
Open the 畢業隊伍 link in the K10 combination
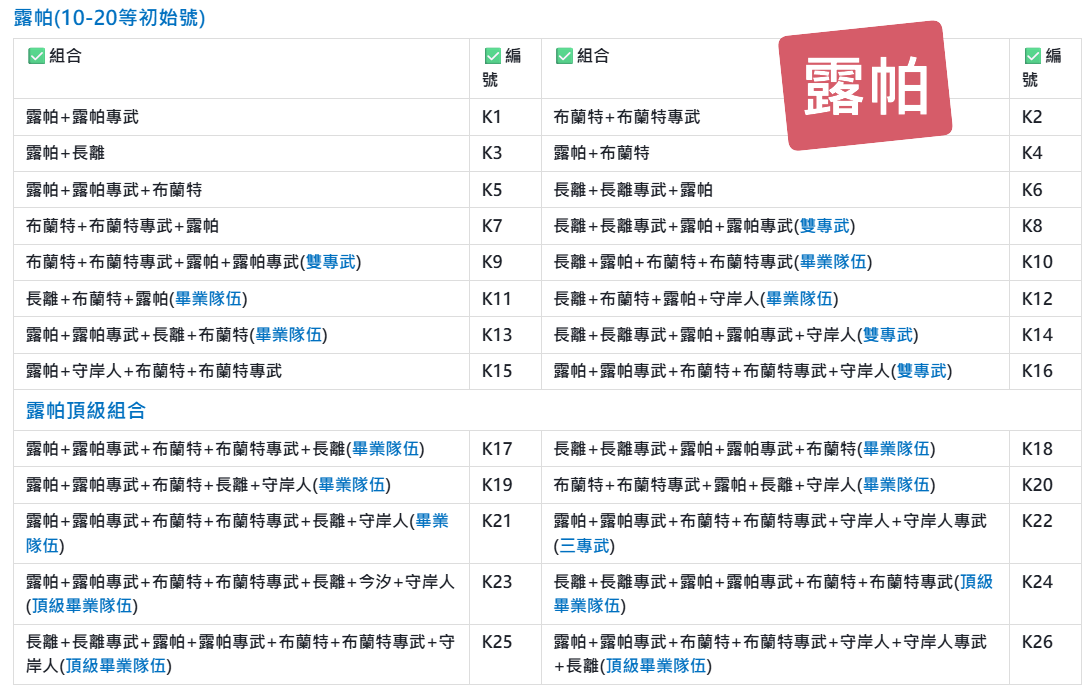coord(834,262)
